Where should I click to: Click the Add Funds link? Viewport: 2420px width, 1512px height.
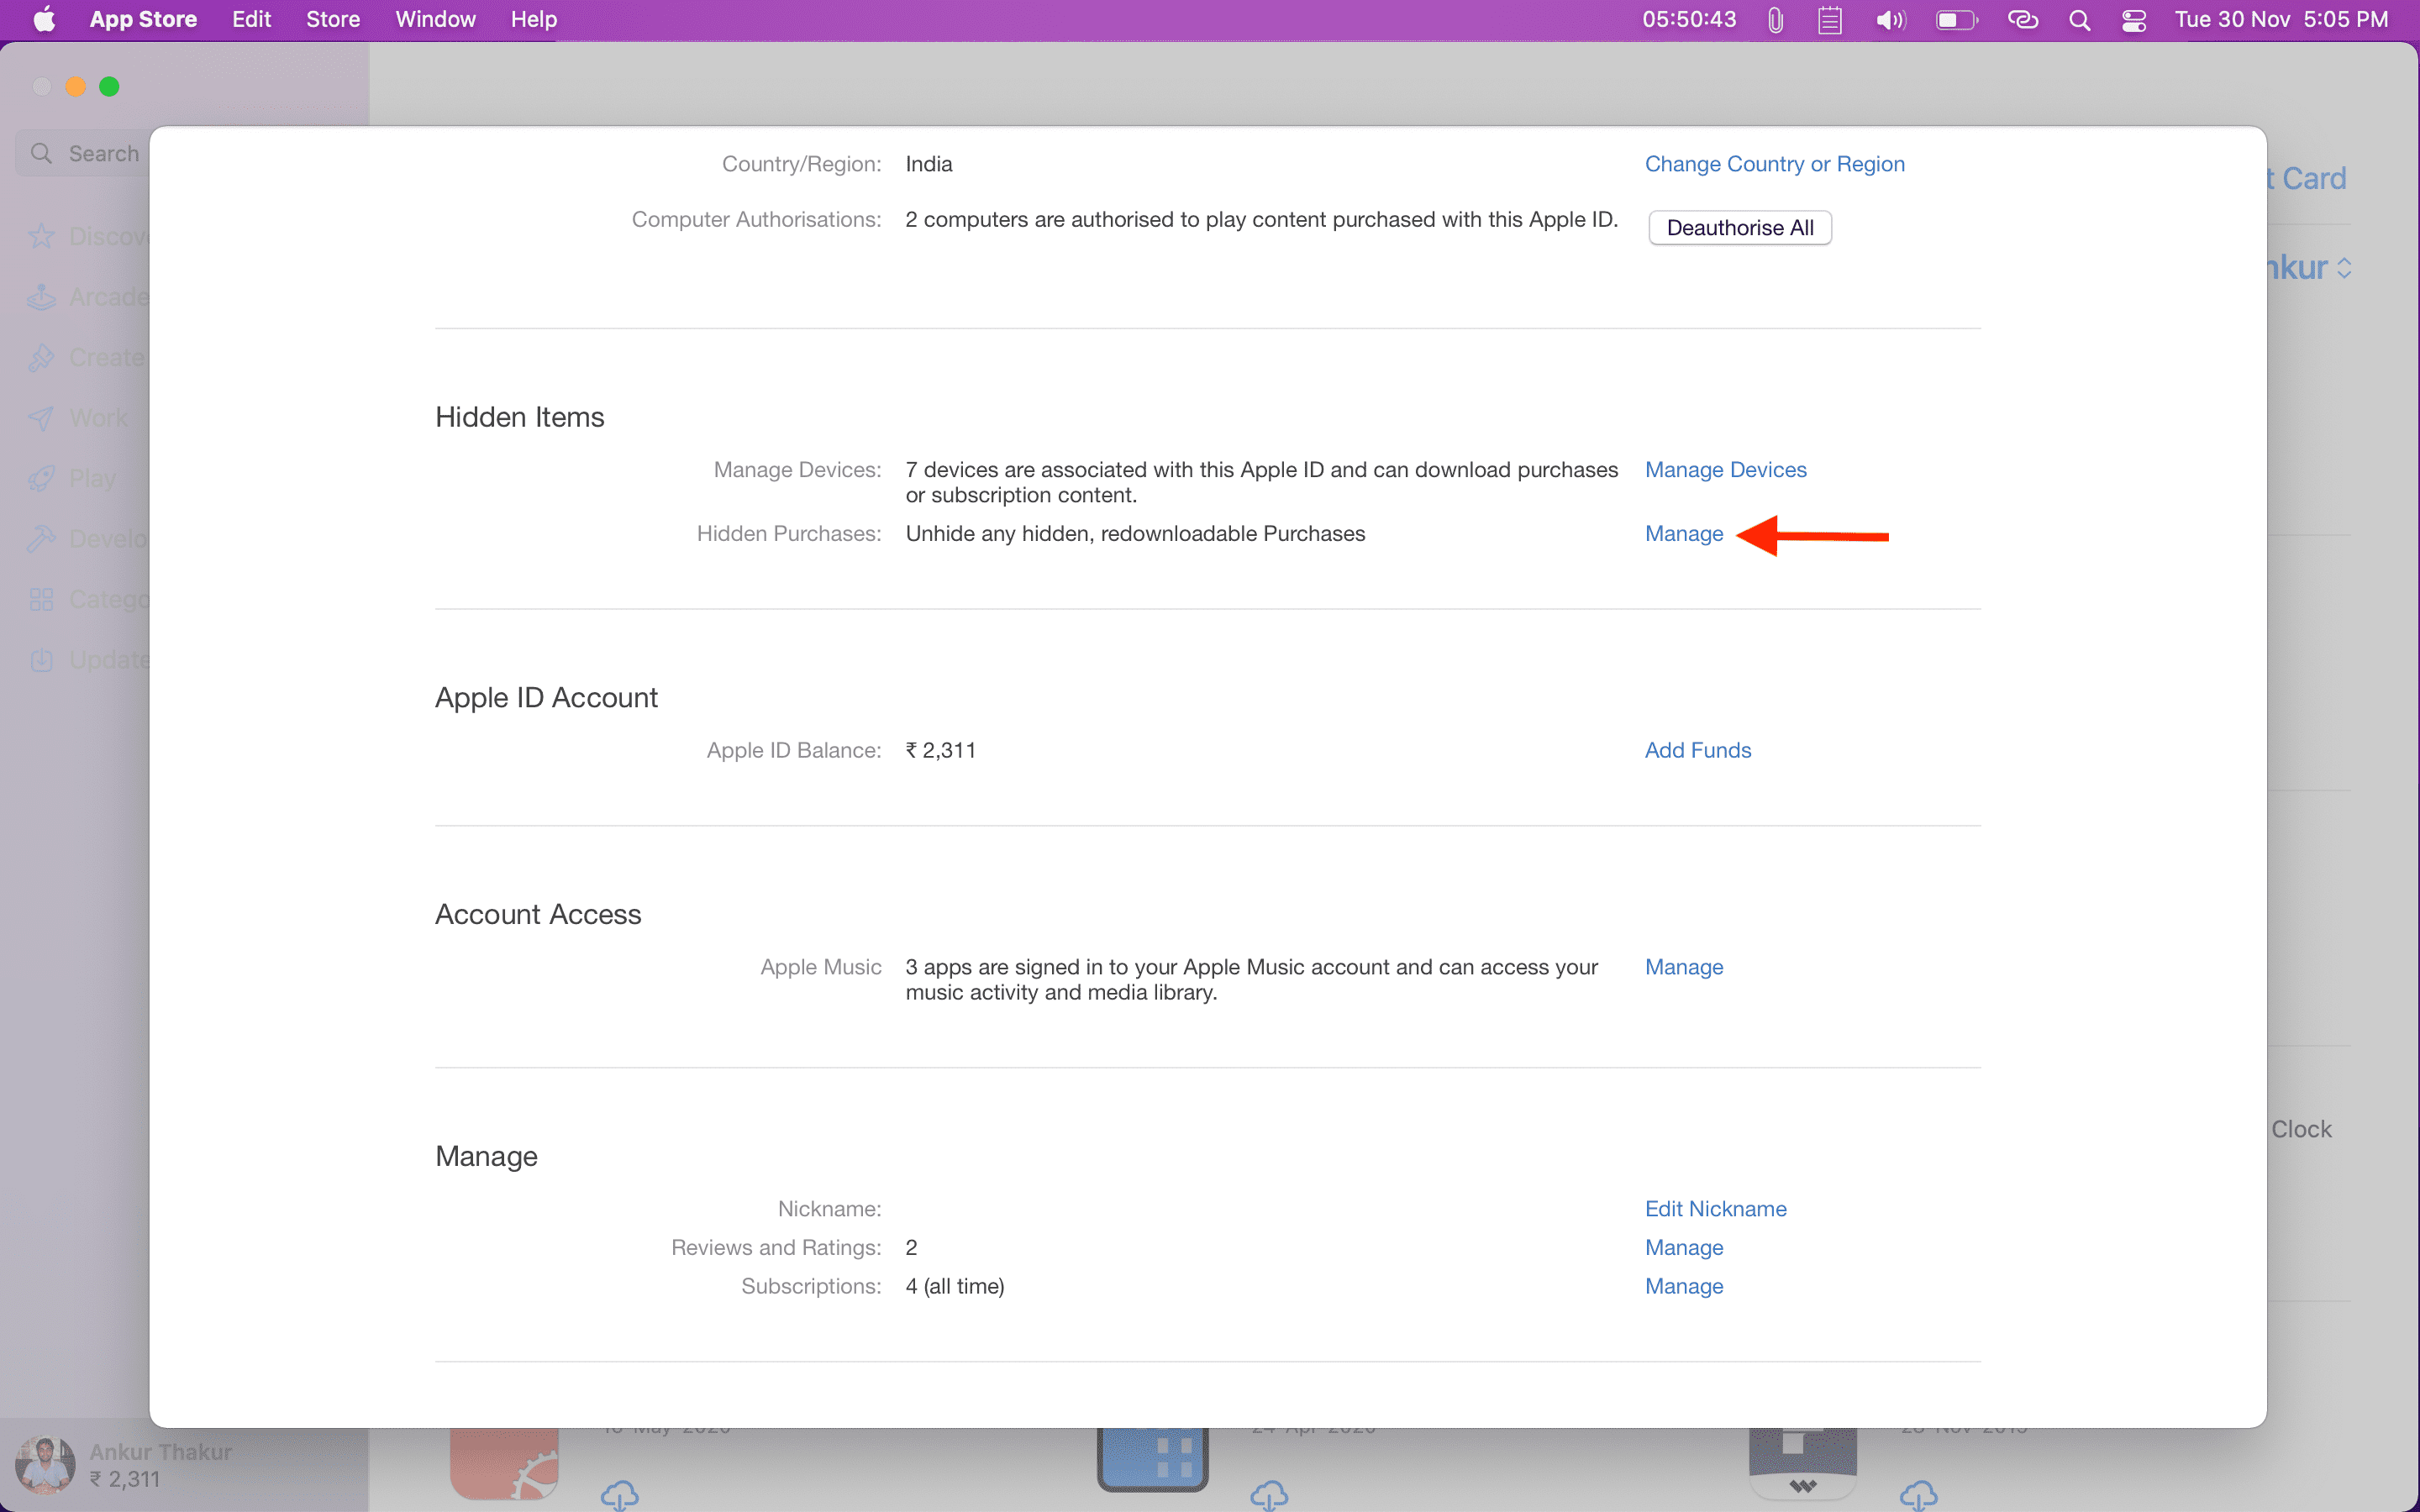[x=1698, y=750]
